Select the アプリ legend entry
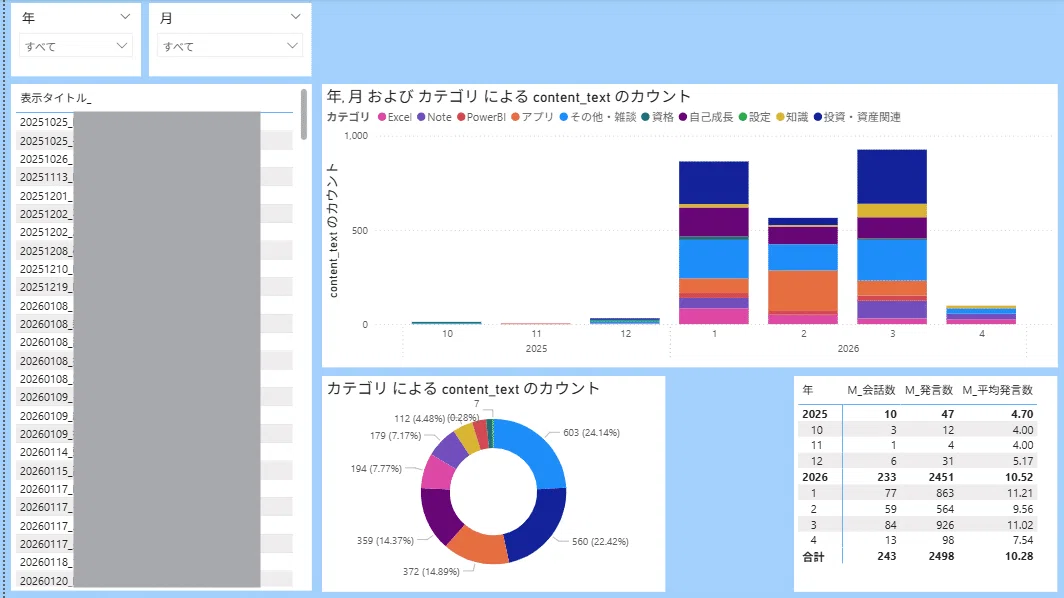Image resolution: width=1064 pixels, height=598 pixels. coord(533,117)
